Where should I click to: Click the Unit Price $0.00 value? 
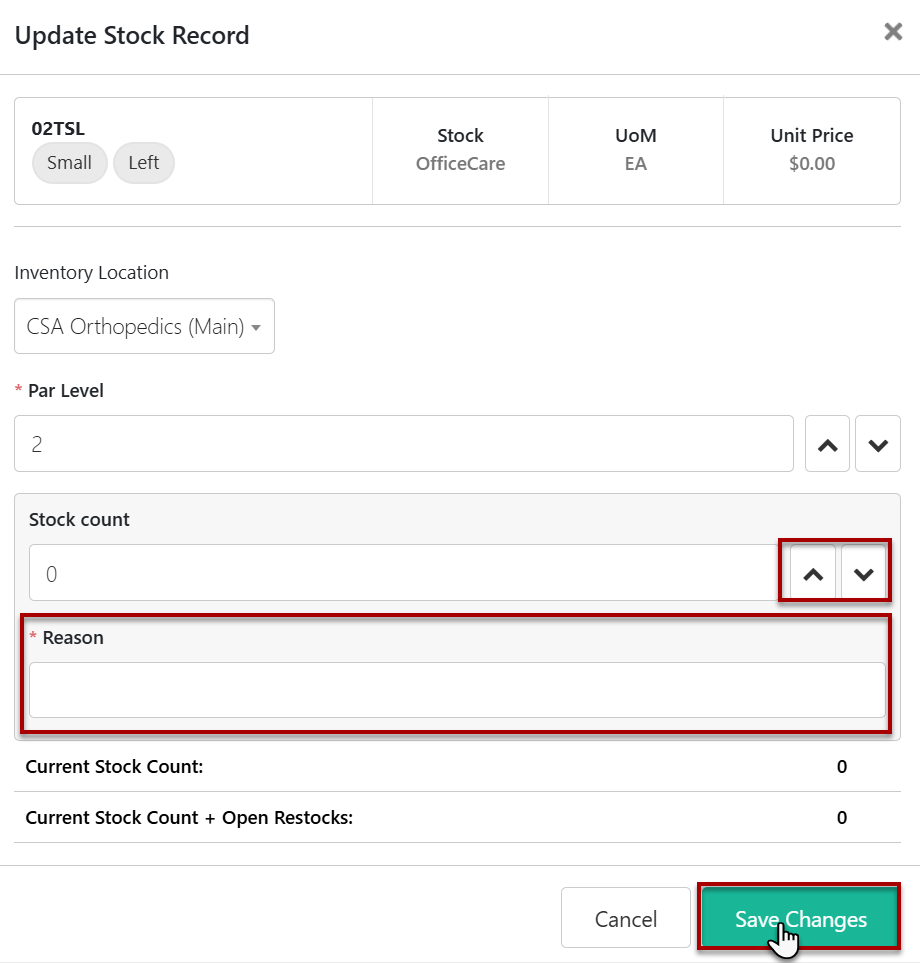click(811, 164)
